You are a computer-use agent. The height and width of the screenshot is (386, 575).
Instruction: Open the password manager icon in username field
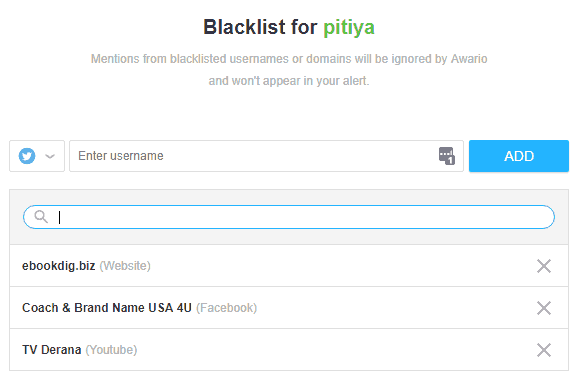click(x=447, y=156)
